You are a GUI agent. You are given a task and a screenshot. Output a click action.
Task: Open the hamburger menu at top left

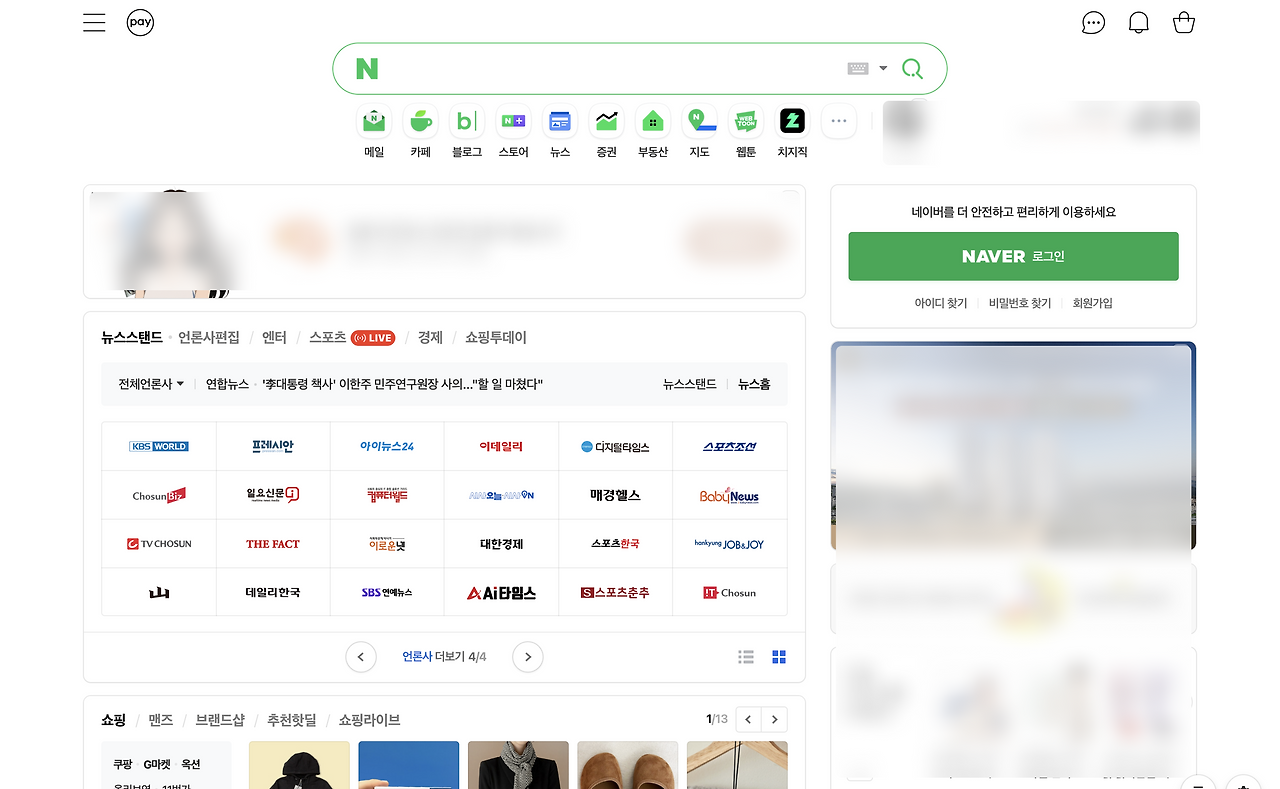(x=94, y=23)
